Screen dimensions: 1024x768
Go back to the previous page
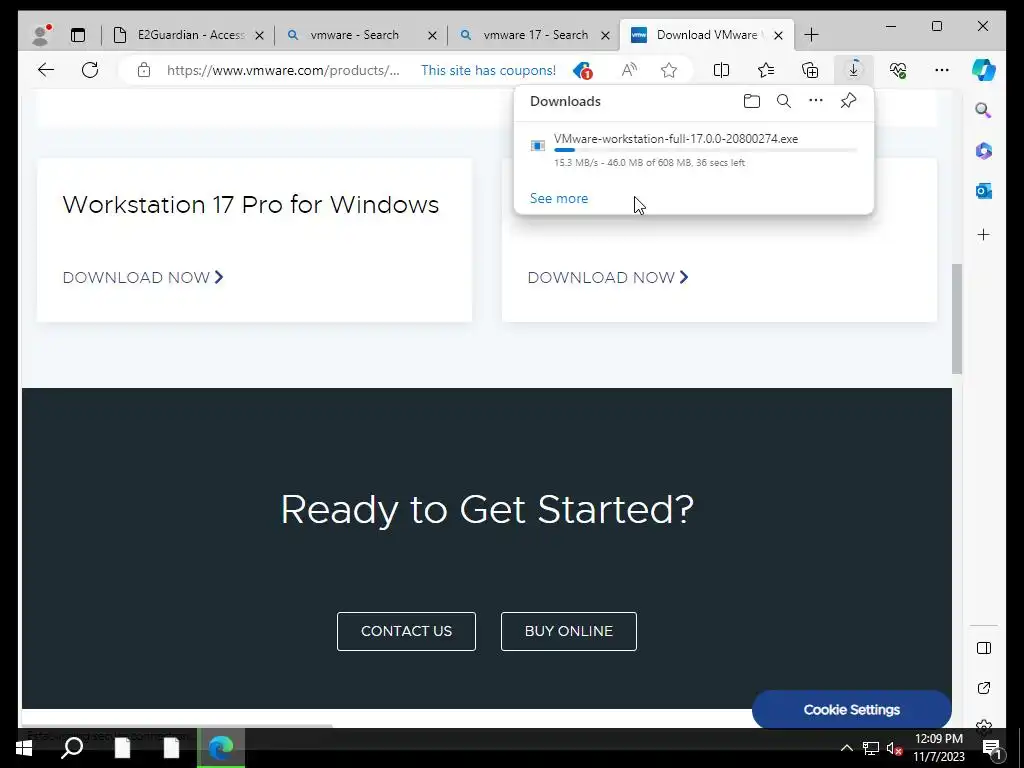click(46, 70)
